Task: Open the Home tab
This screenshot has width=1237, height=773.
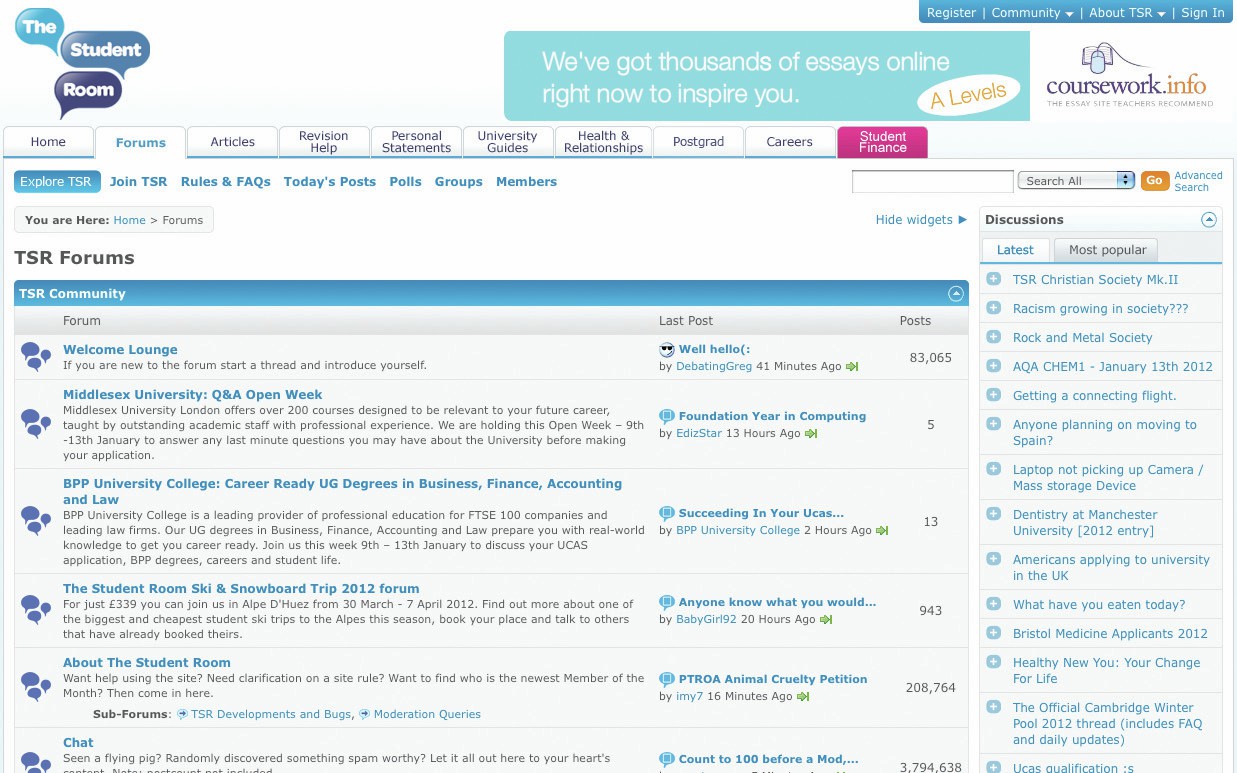Action: [x=48, y=142]
